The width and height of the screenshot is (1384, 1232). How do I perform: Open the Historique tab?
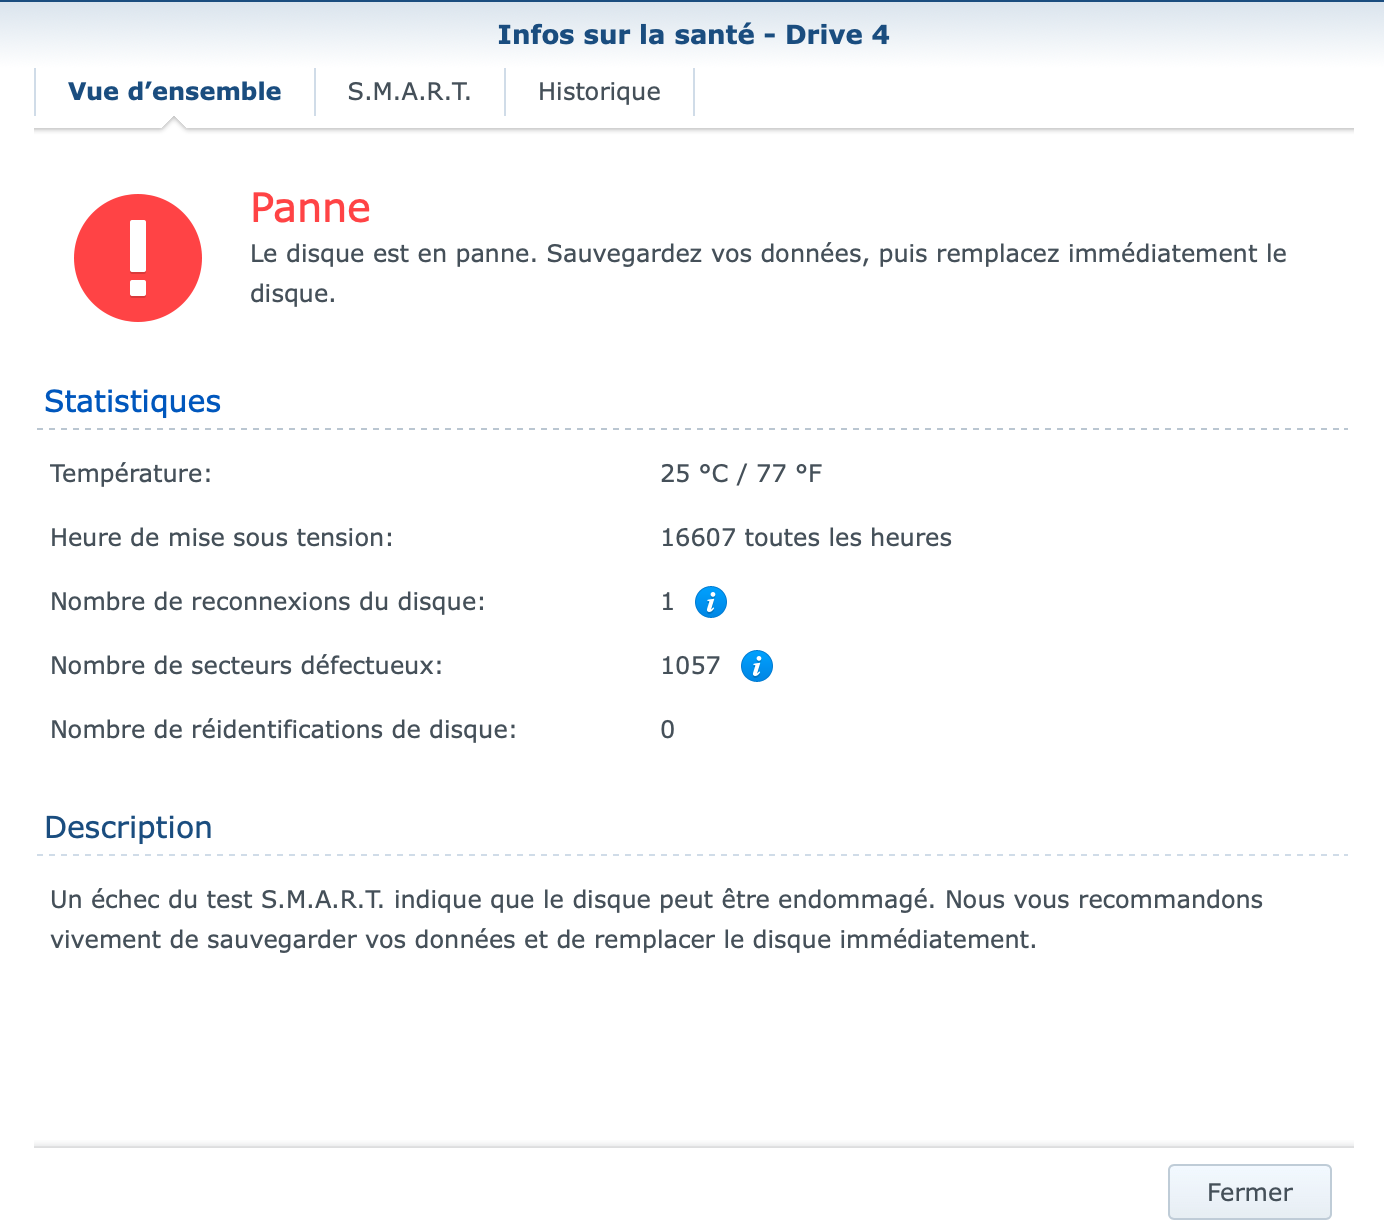599,92
